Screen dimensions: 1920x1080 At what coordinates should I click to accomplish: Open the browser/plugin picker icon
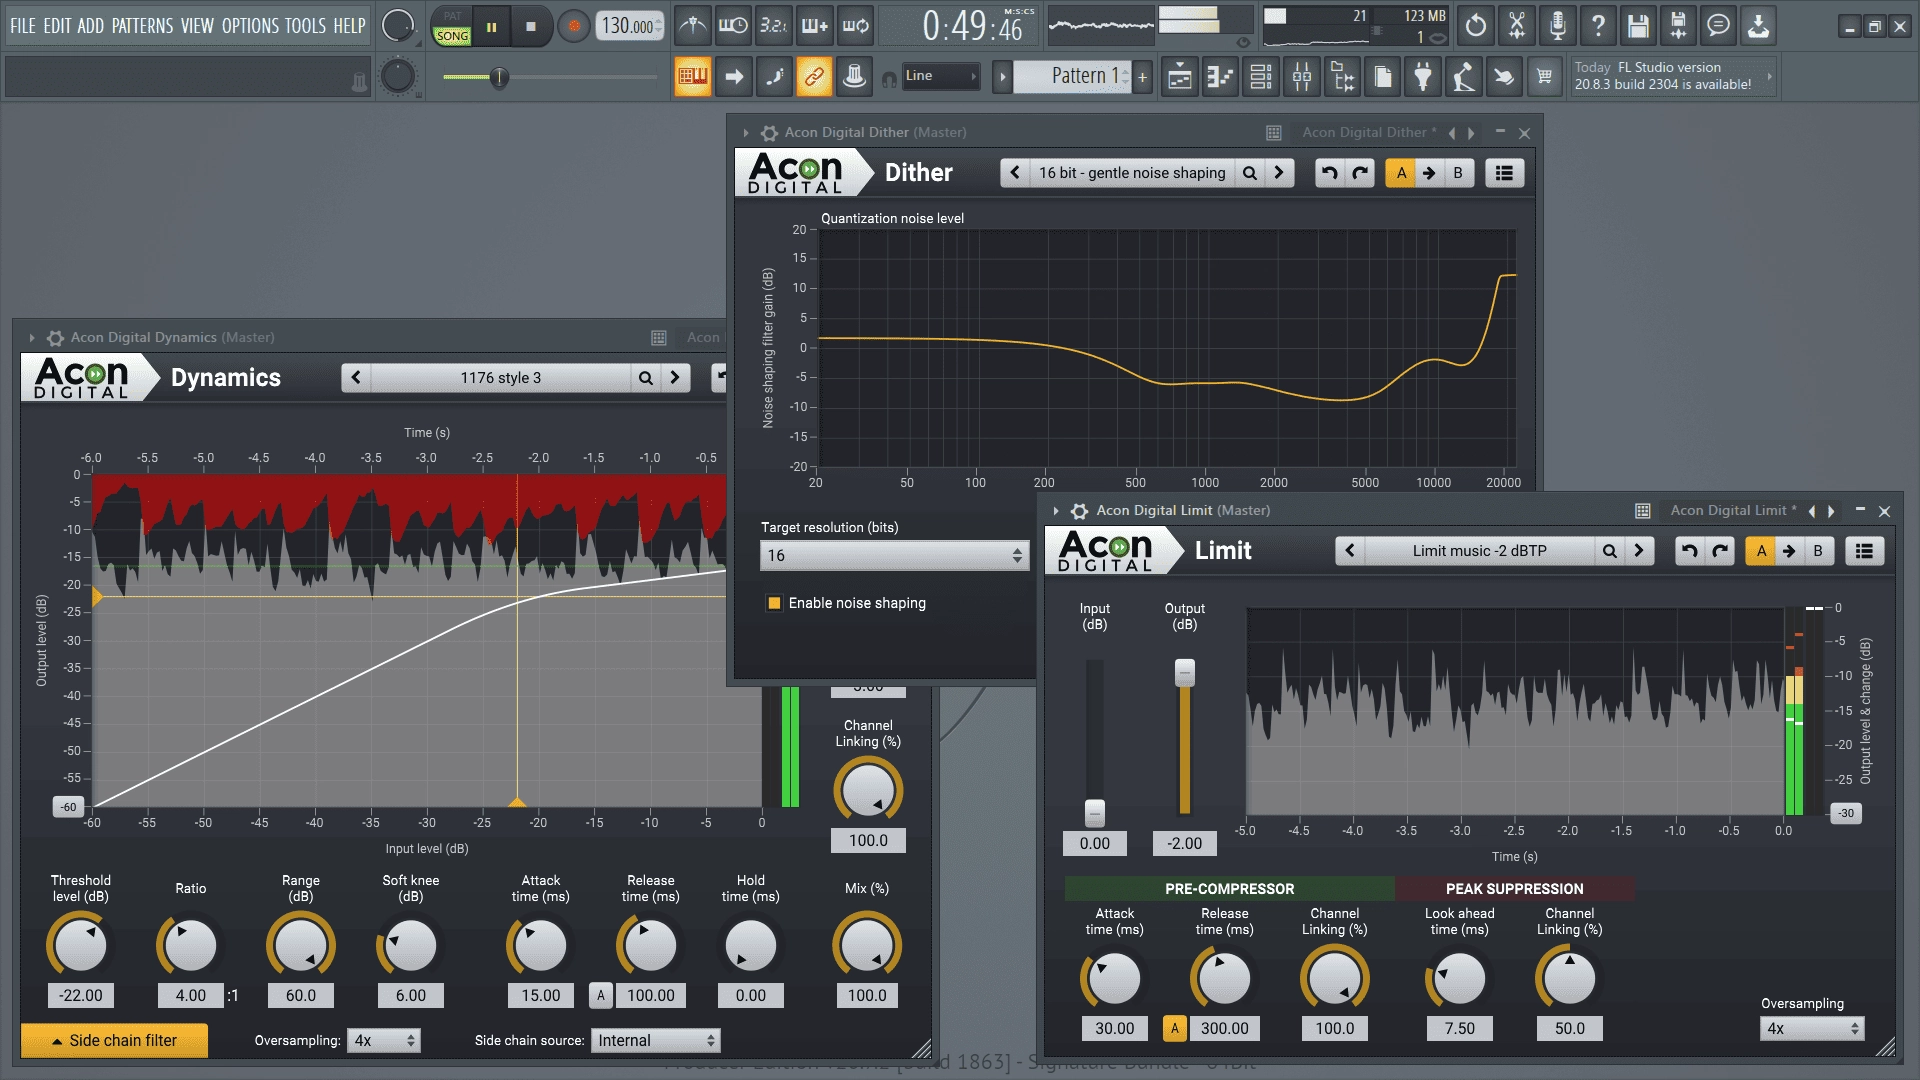(x=1343, y=77)
